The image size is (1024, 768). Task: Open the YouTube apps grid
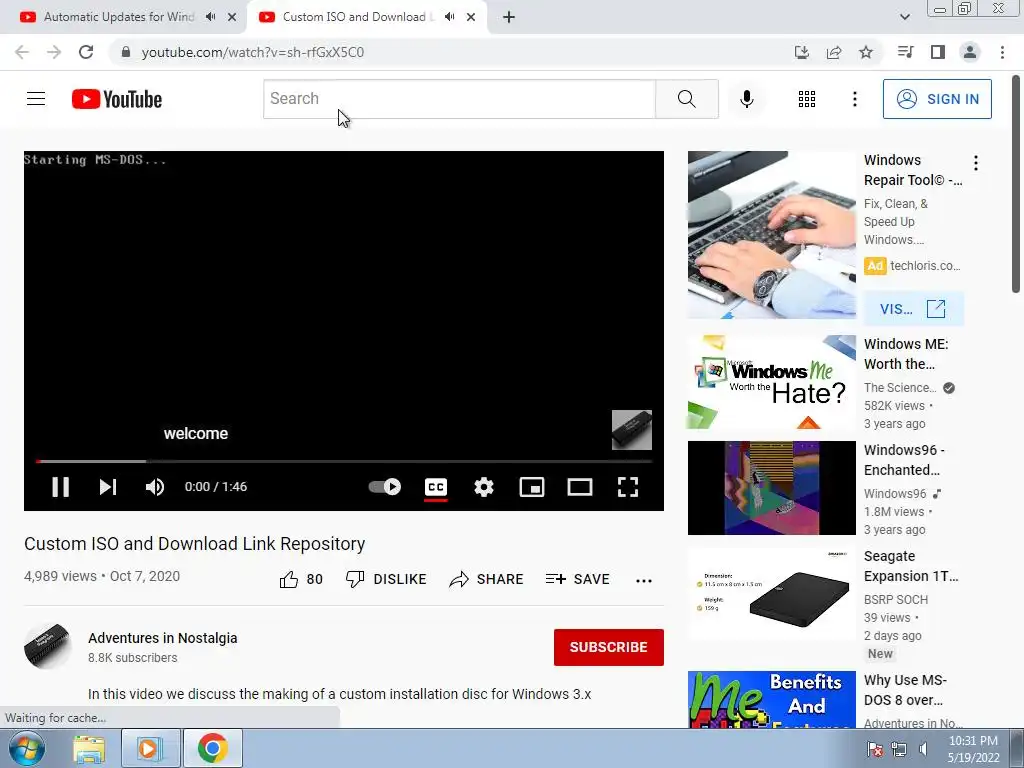(807, 99)
